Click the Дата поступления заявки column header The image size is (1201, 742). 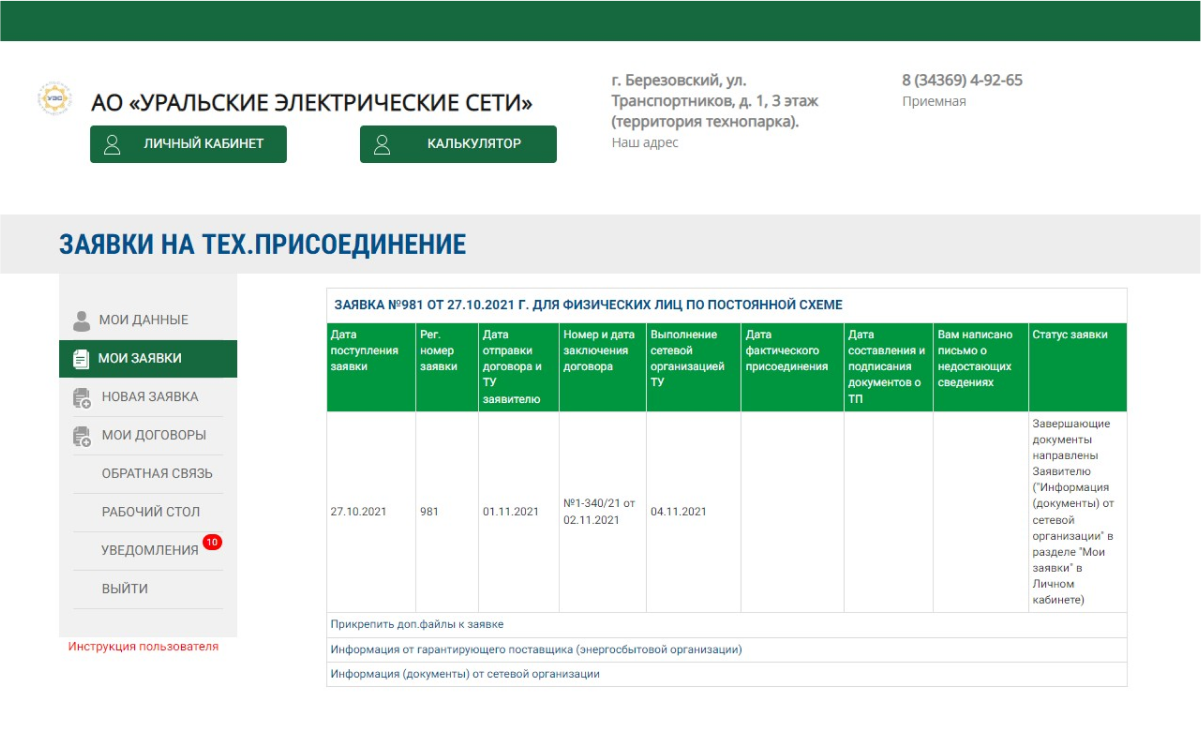tap(371, 367)
